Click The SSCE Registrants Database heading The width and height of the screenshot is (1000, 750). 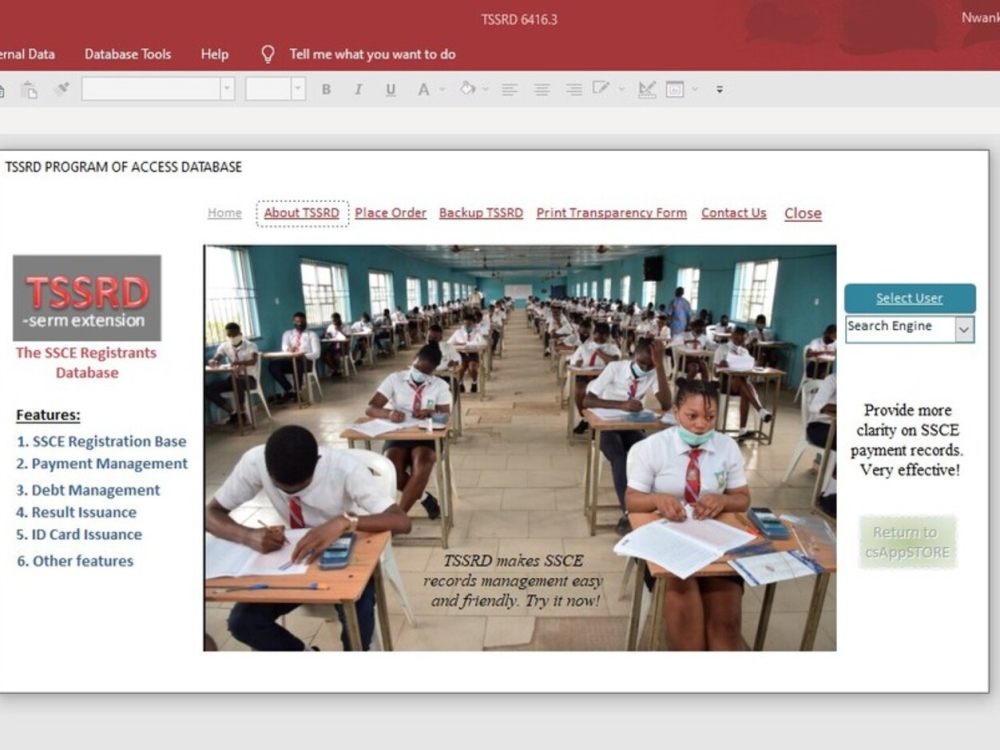pyautogui.click(x=86, y=362)
